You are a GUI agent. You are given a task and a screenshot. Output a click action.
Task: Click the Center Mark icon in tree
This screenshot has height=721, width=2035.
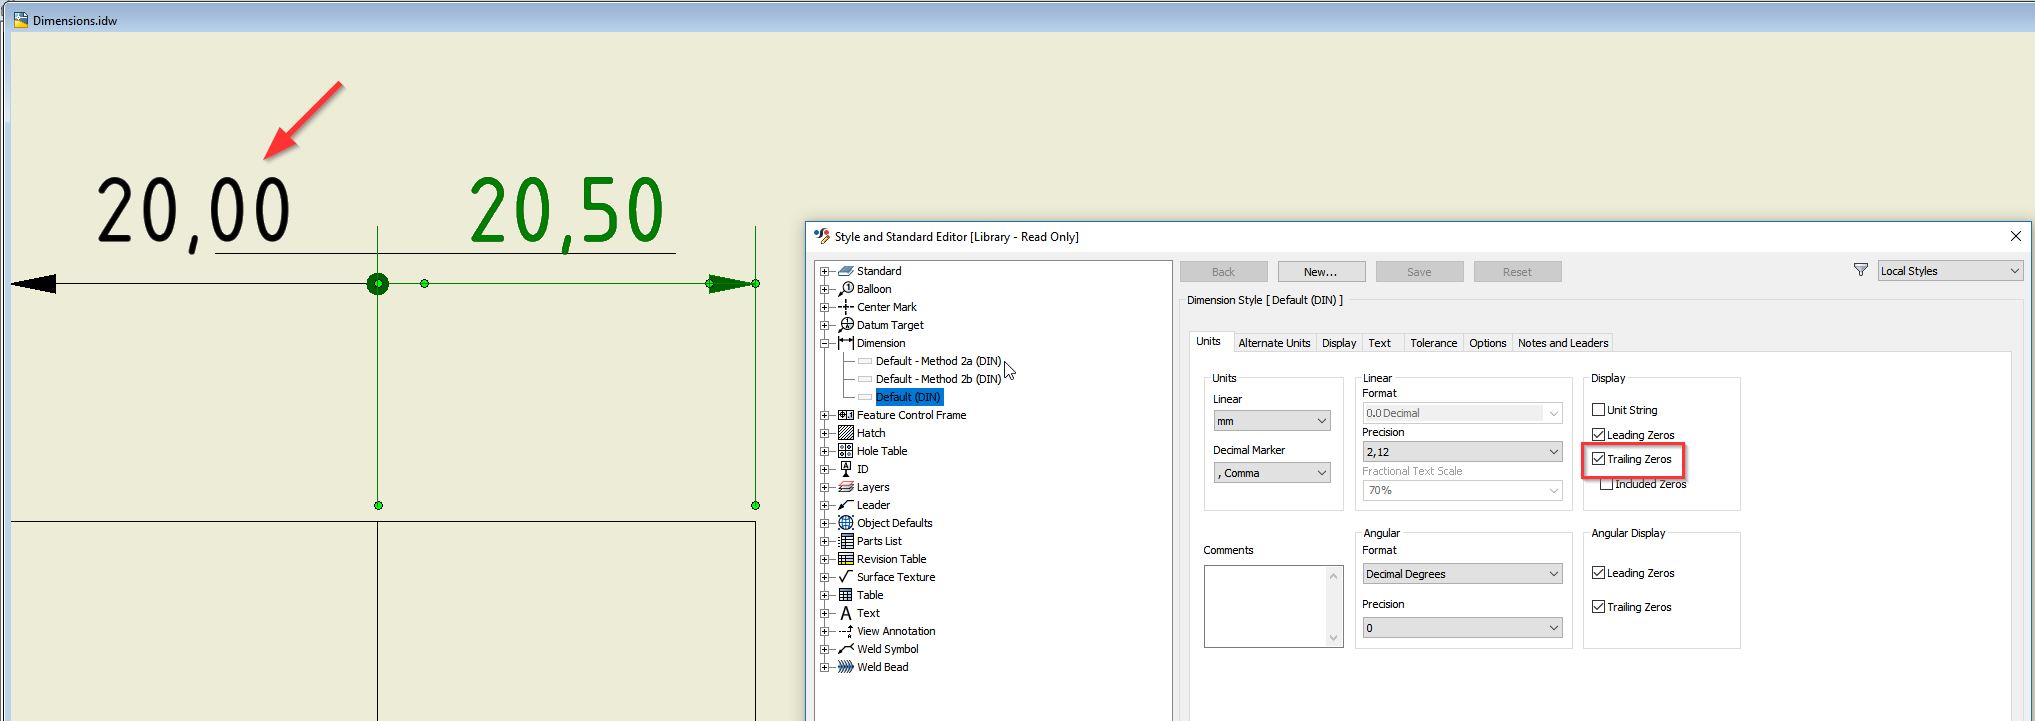point(846,307)
